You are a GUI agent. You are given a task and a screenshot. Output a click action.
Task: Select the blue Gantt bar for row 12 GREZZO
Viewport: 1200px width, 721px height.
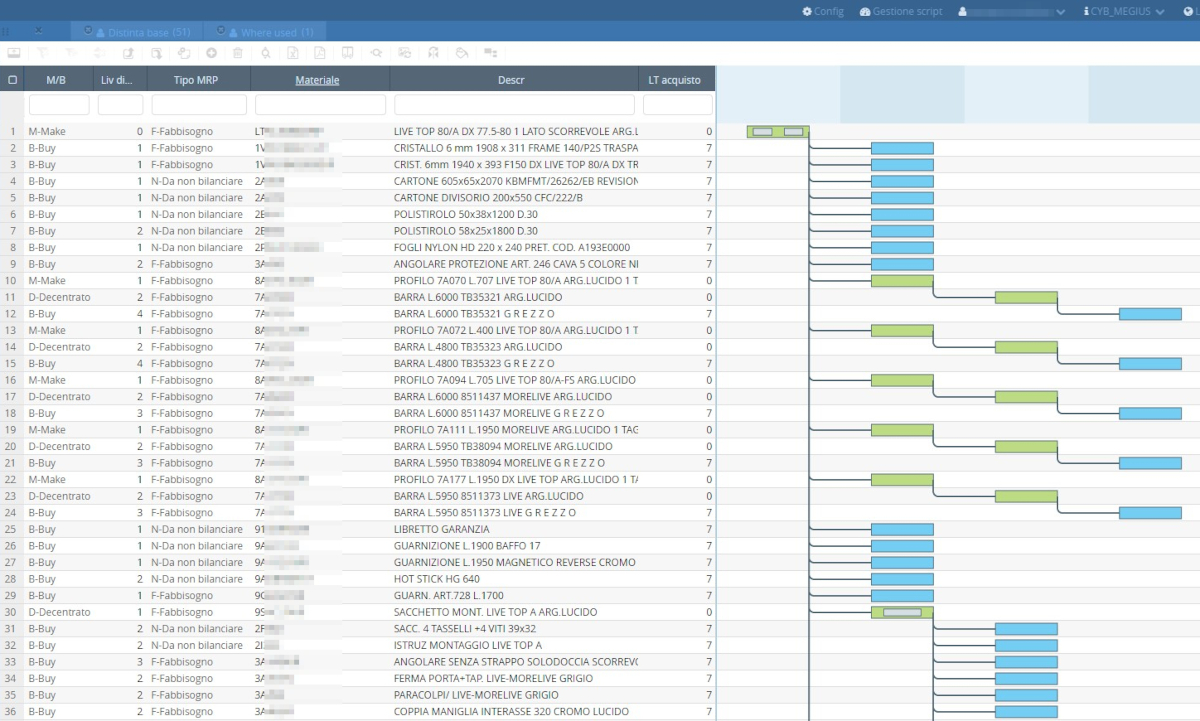point(1150,314)
